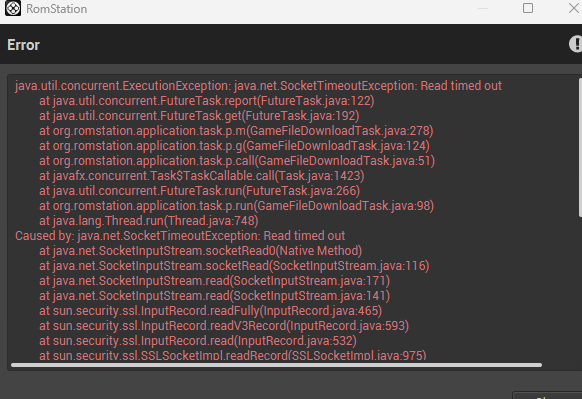Minimize the RomStation window

[483, 8]
